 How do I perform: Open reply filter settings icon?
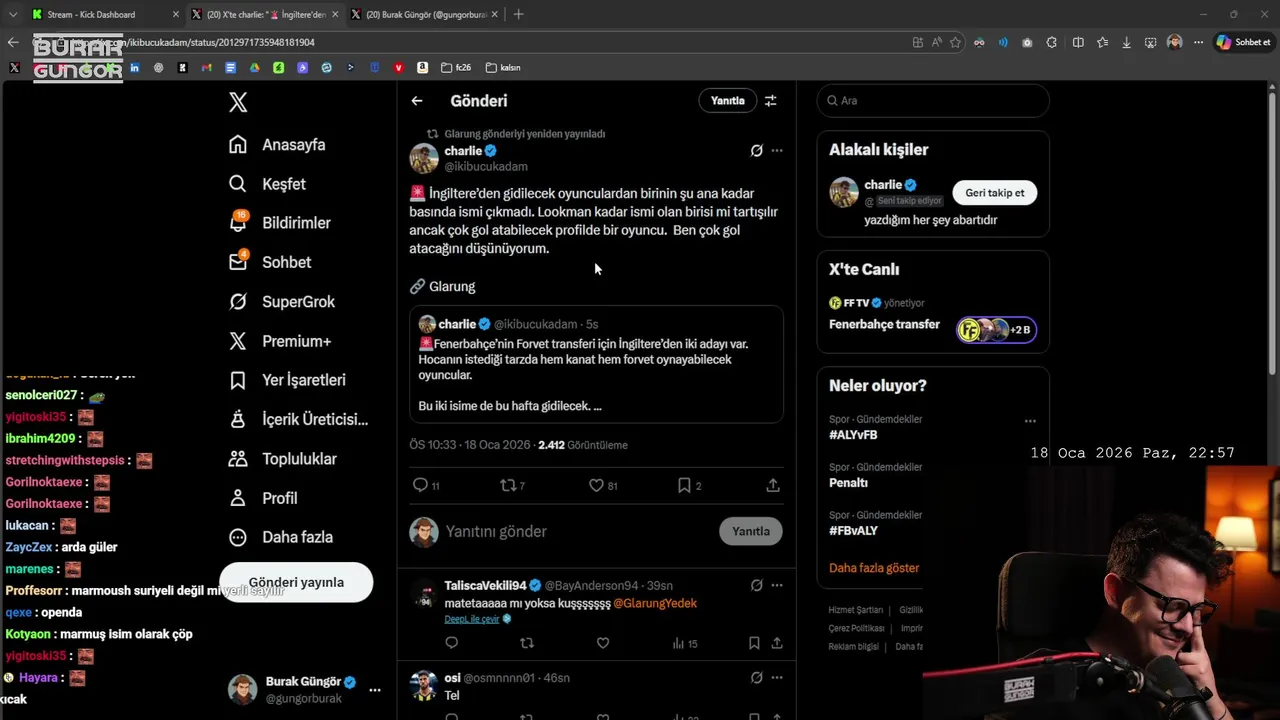(771, 101)
